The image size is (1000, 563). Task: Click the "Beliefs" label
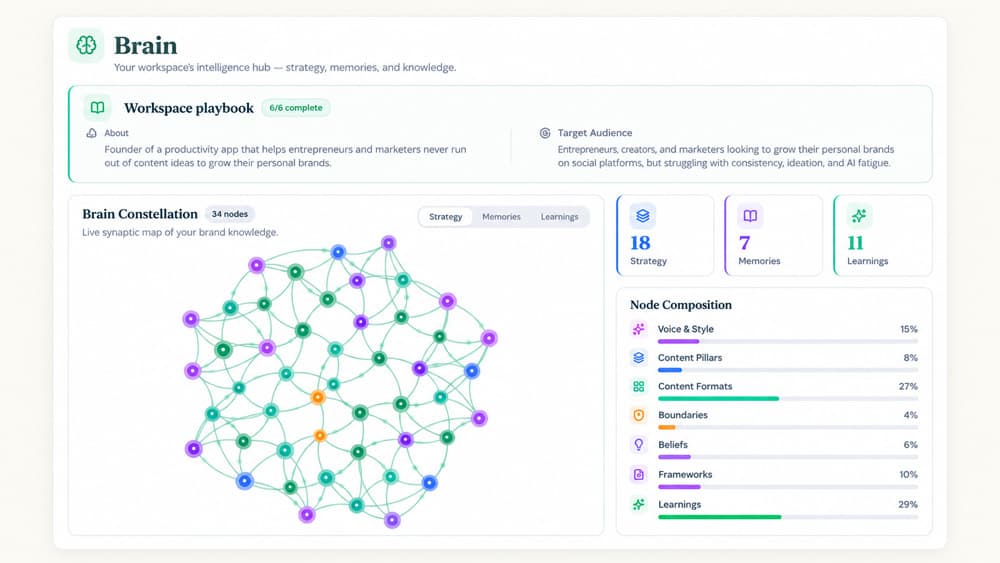(673, 444)
